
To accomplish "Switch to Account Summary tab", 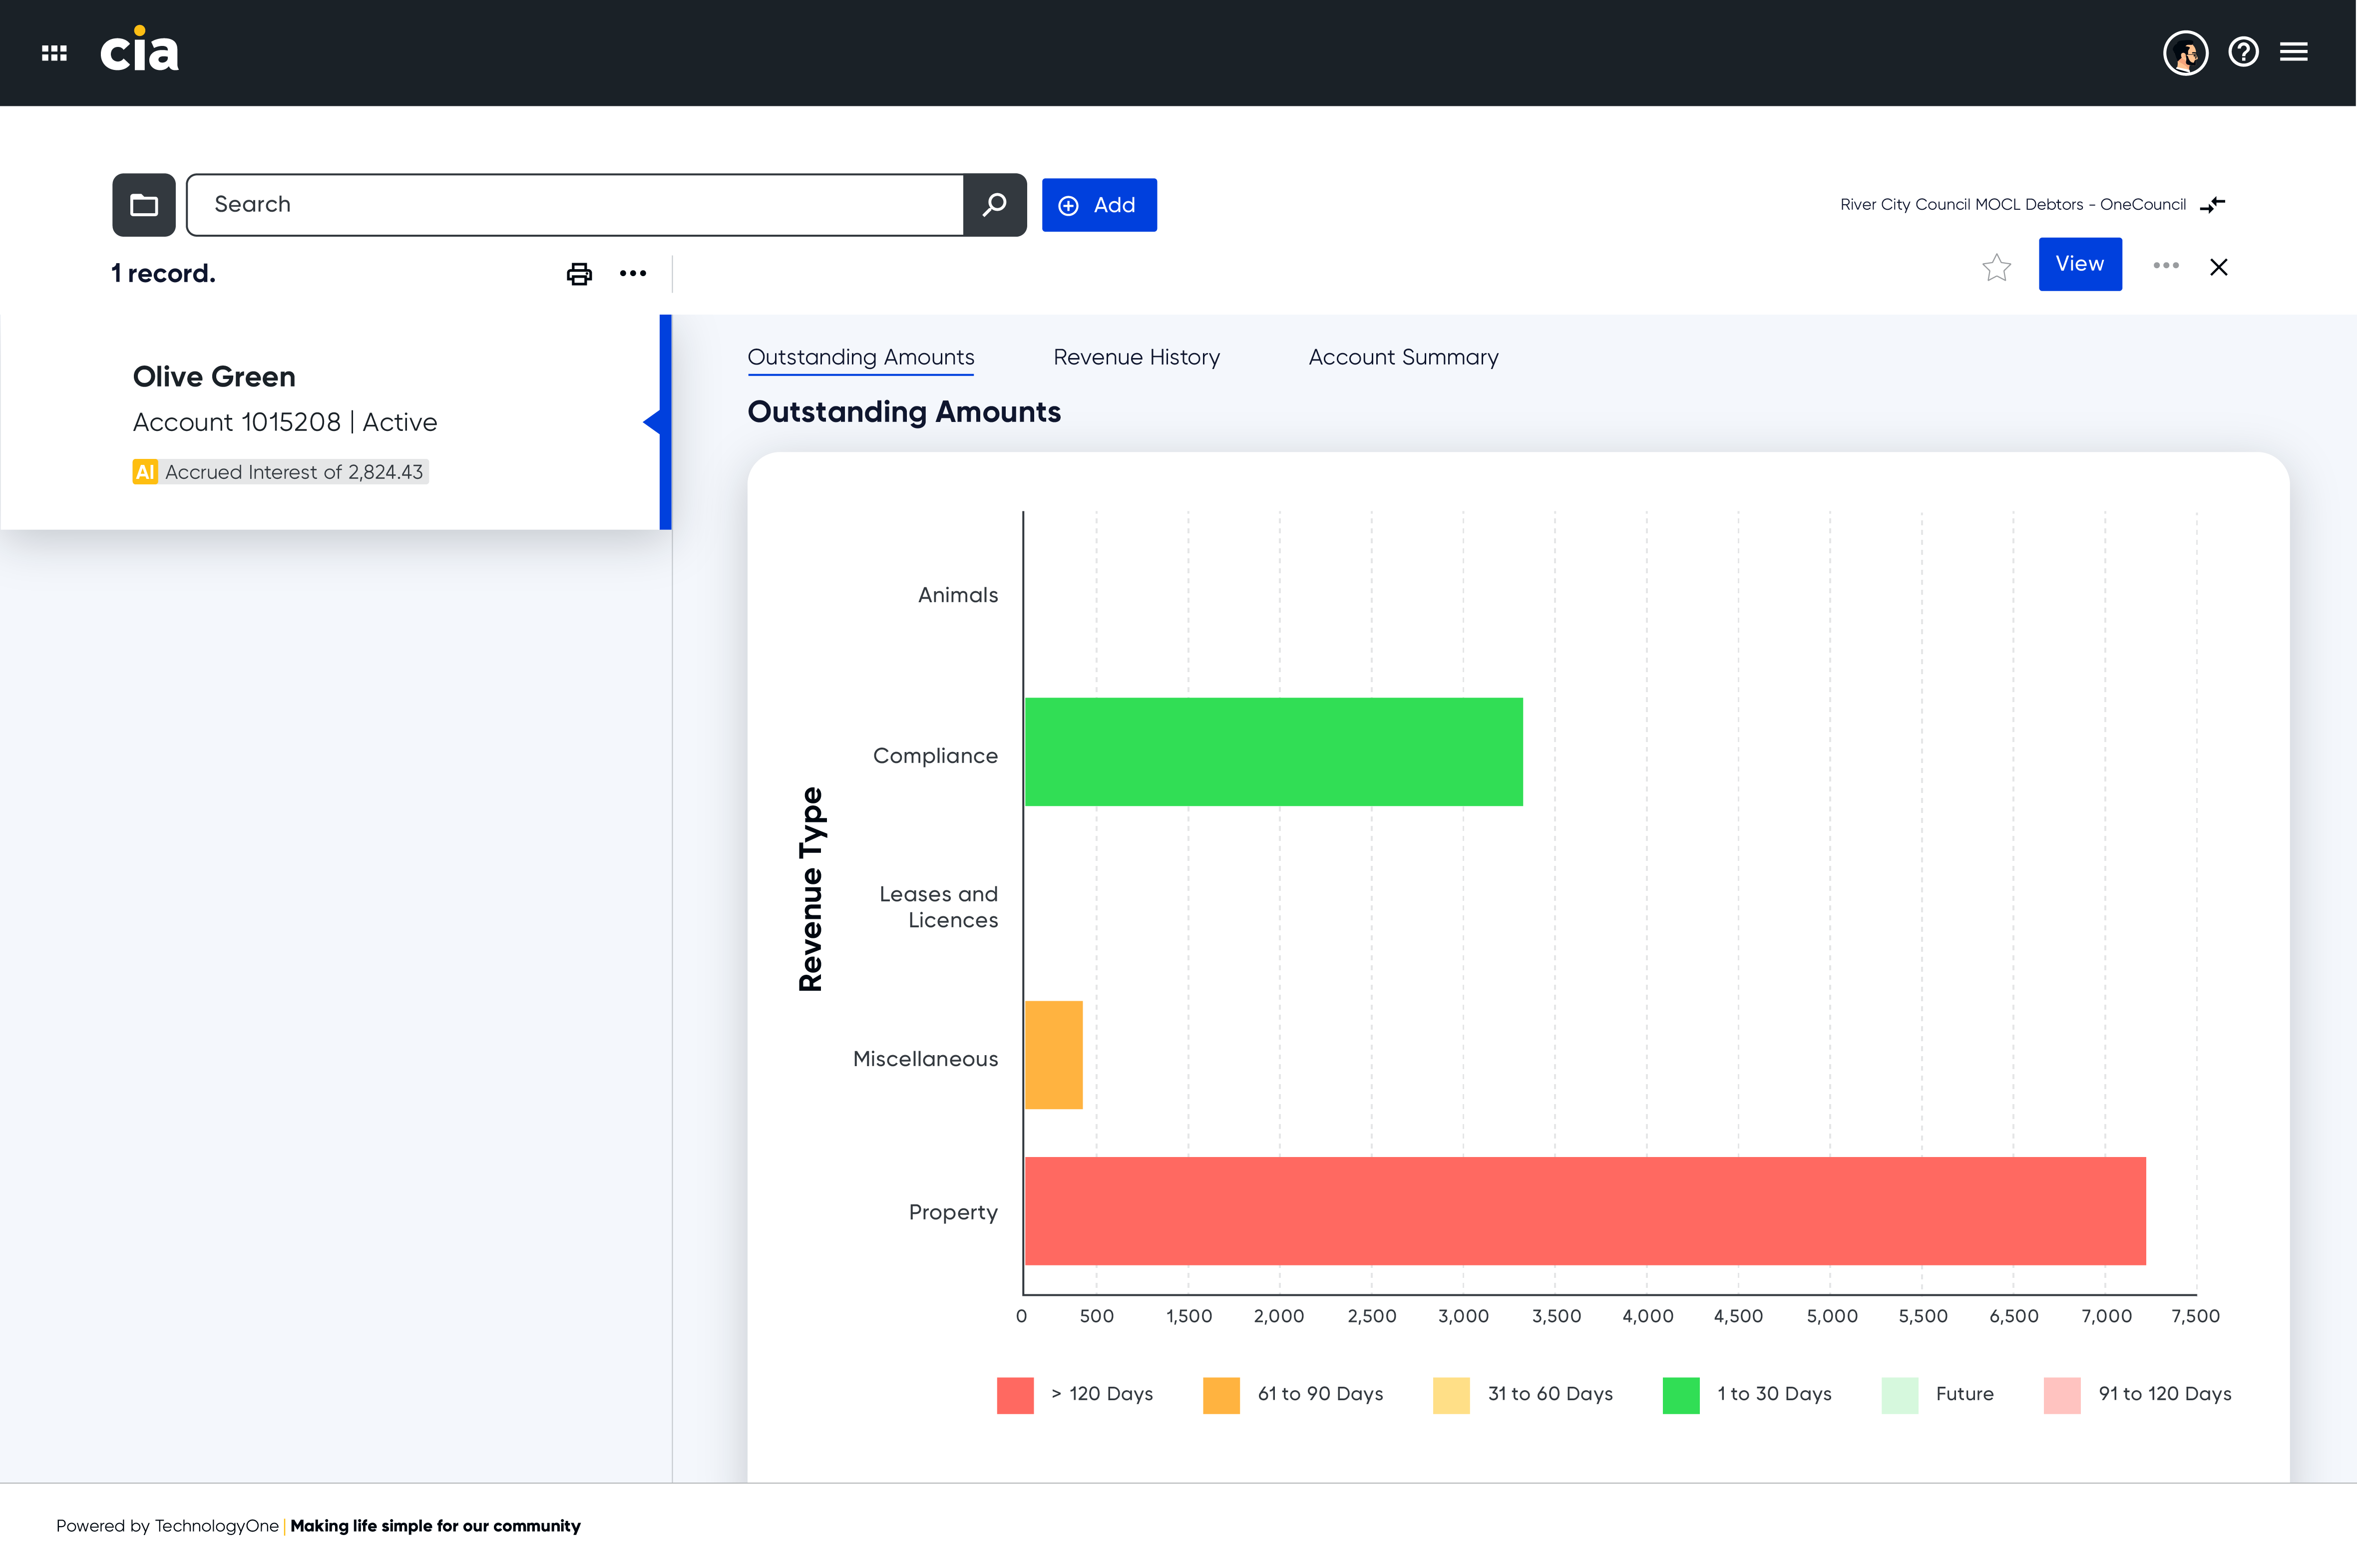I will coord(1403,358).
